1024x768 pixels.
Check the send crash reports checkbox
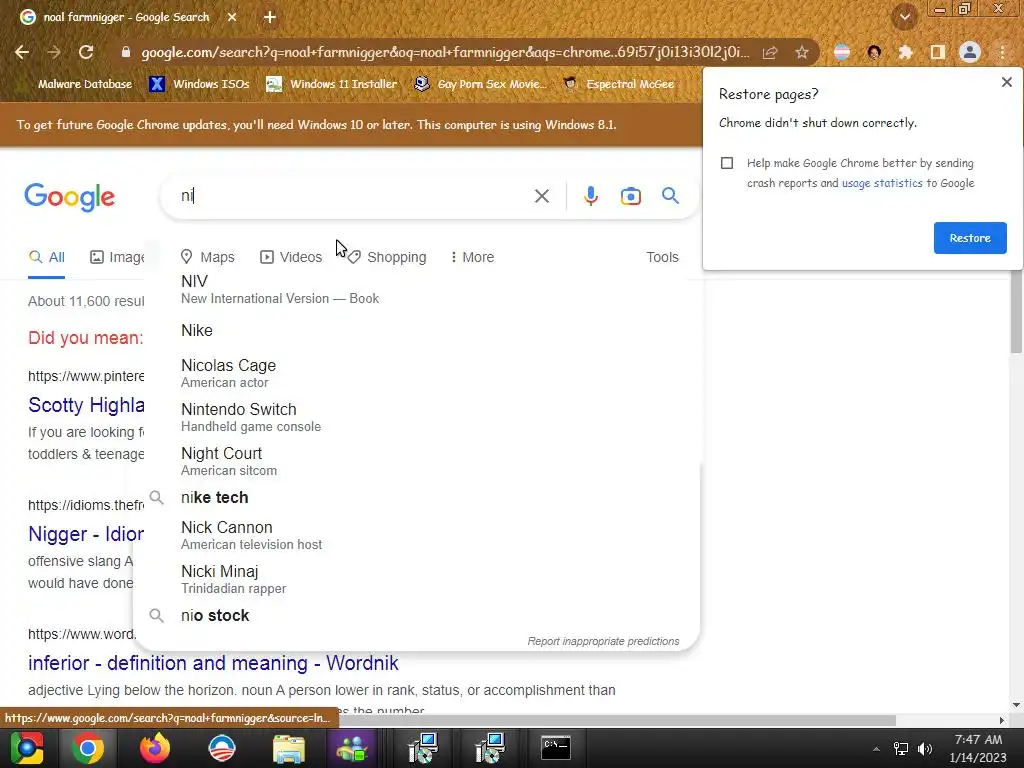(727, 163)
